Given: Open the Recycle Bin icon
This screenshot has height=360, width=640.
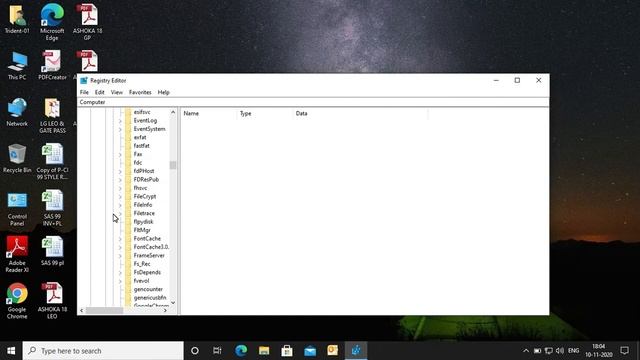Looking at the screenshot, I should (x=17, y=158).
